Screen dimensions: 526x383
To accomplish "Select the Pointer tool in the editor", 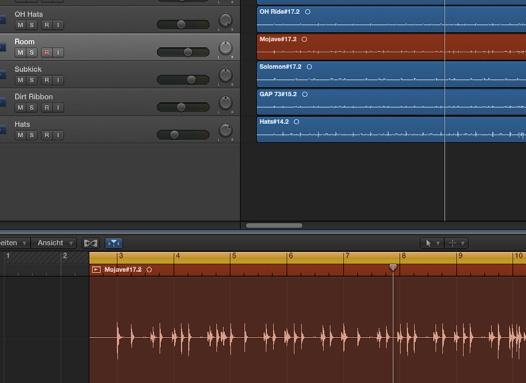I will click(x=428, y=243).
